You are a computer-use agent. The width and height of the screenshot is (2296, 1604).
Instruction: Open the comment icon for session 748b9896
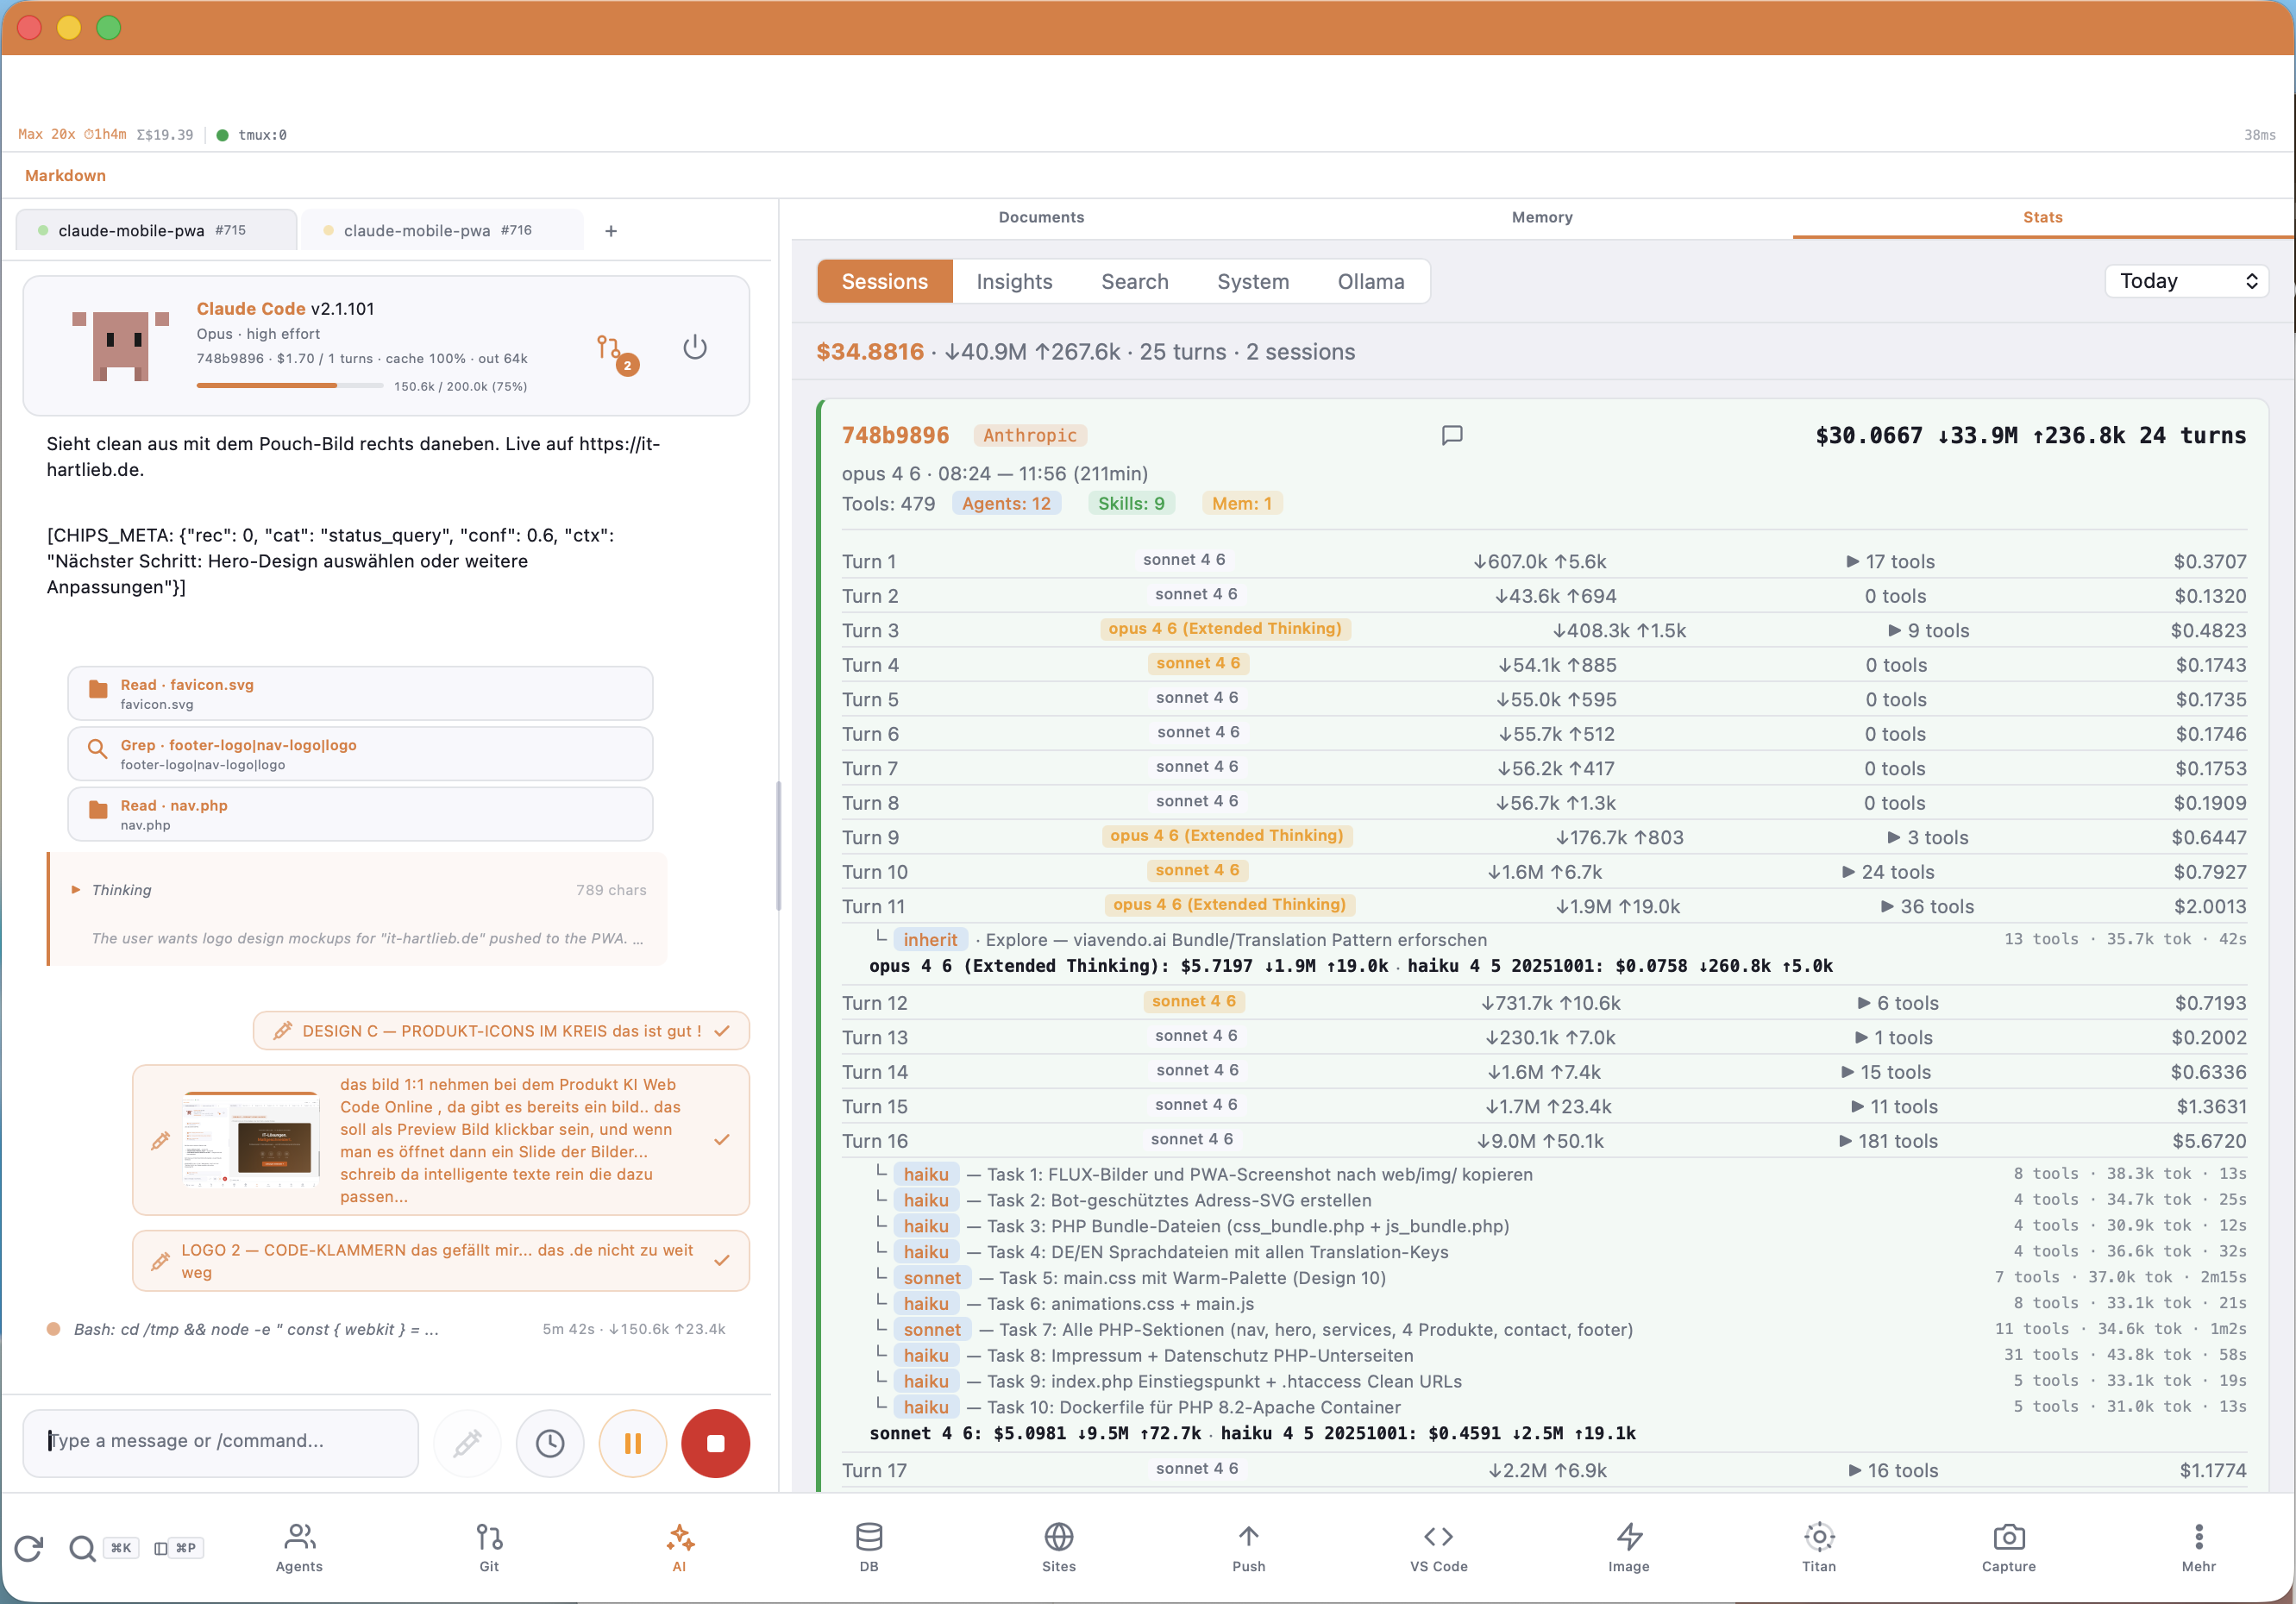tap(1452, 435)
